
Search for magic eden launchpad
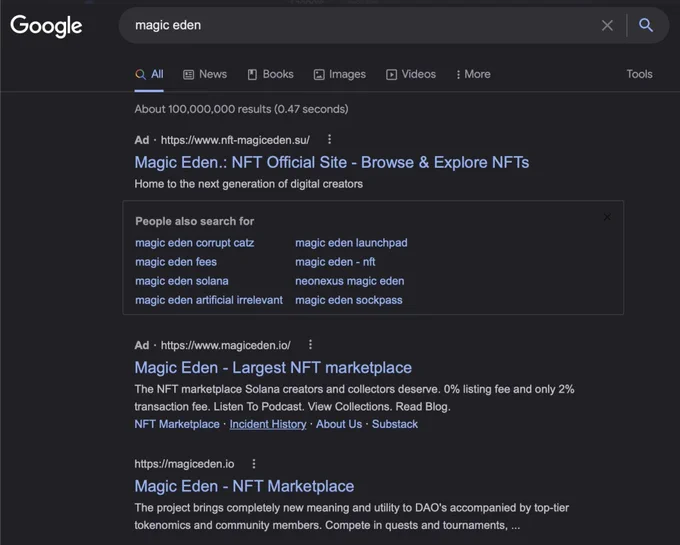[x=351, y=243]
